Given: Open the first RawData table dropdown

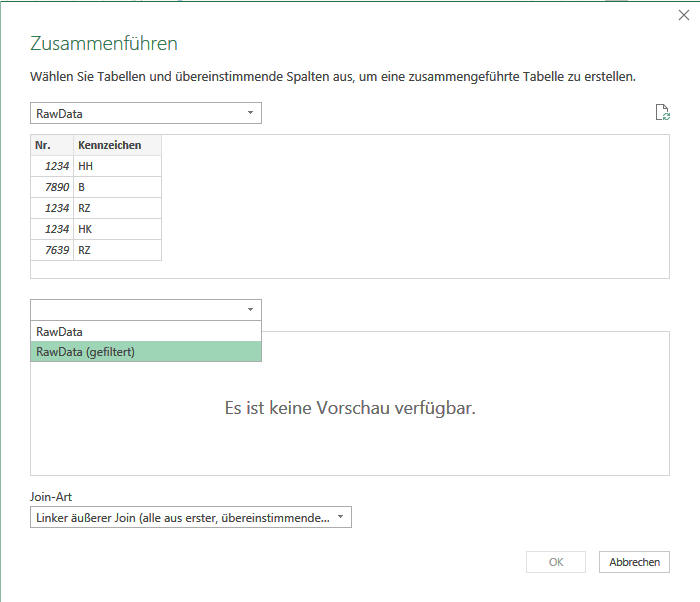Looking at the screenshot, I should tap(146, 113).
